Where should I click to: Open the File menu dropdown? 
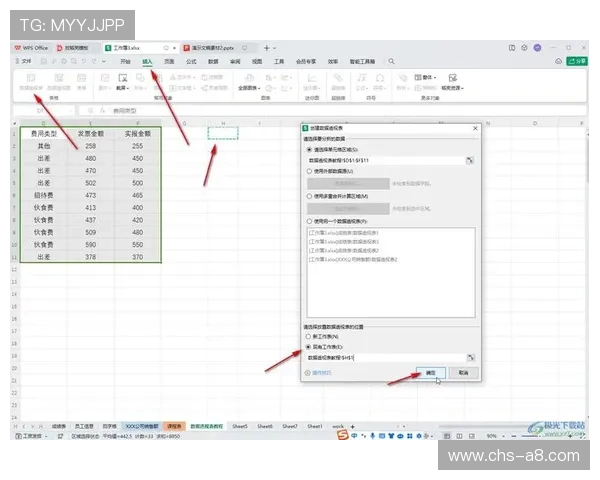click(26, 61)
